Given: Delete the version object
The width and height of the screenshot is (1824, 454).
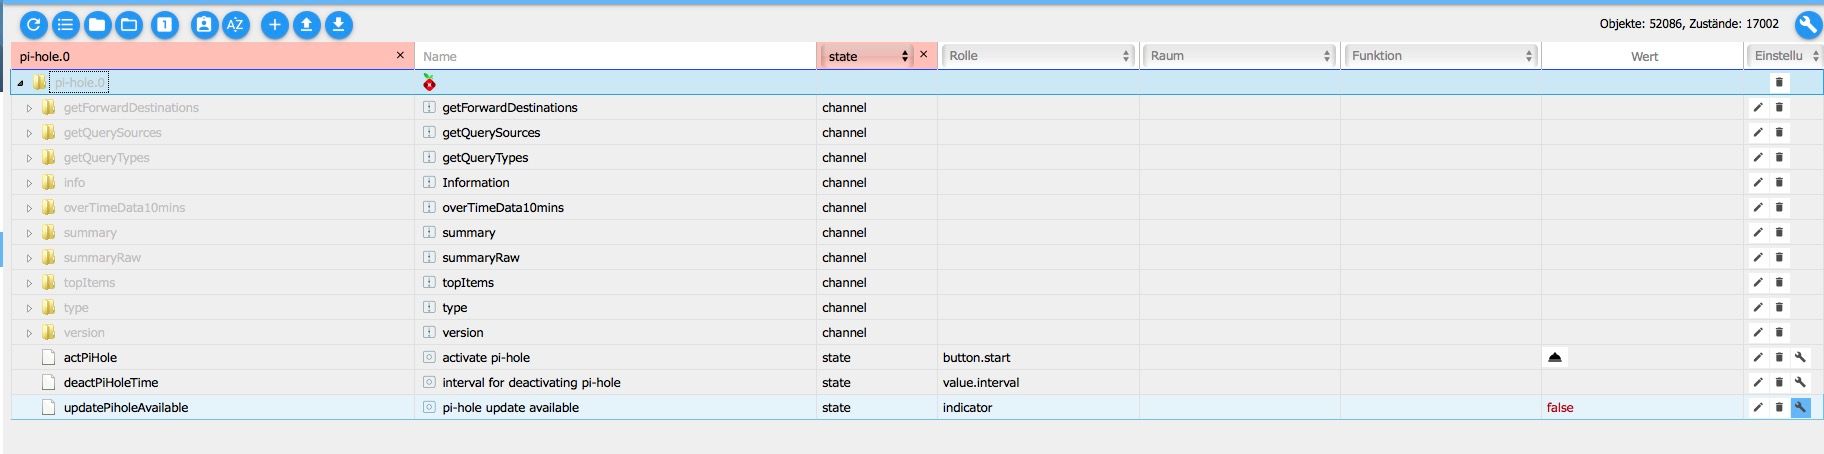Looking at the screenshot, I should [x=1779, y=332].
